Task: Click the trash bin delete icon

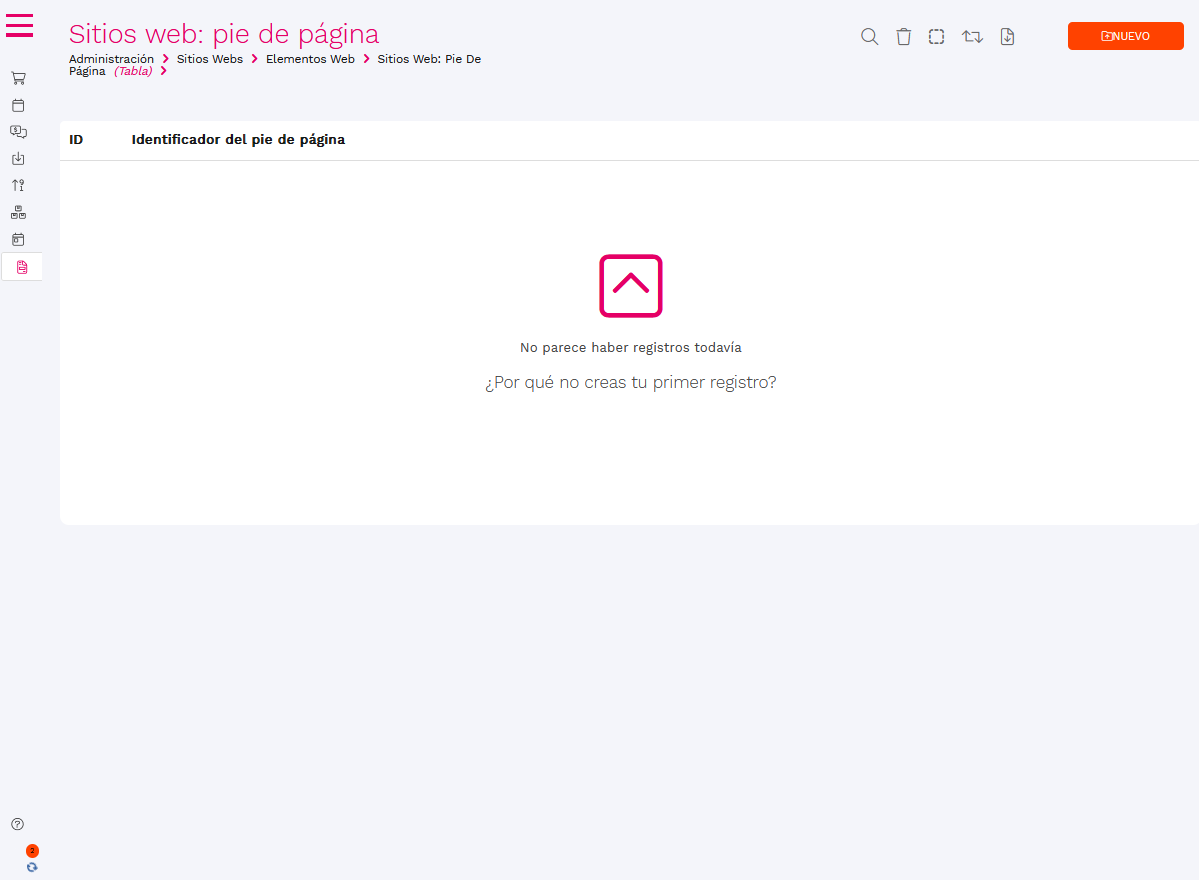Action: [903, 37]
